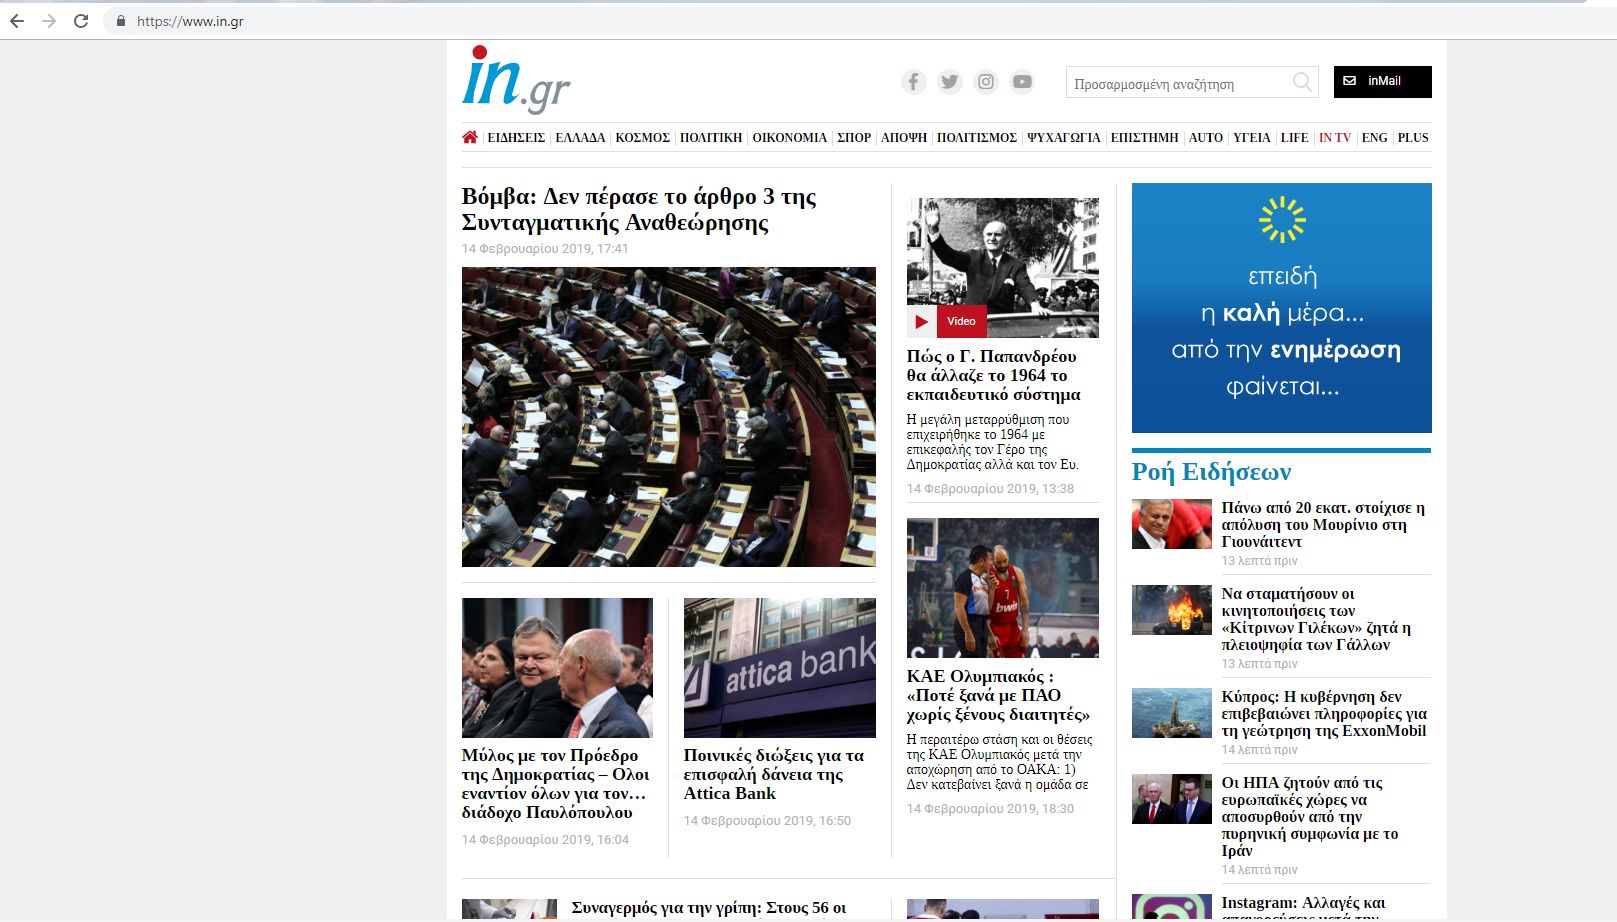
Task: Click the parliament chamber main photo
Action: [669, 417]
